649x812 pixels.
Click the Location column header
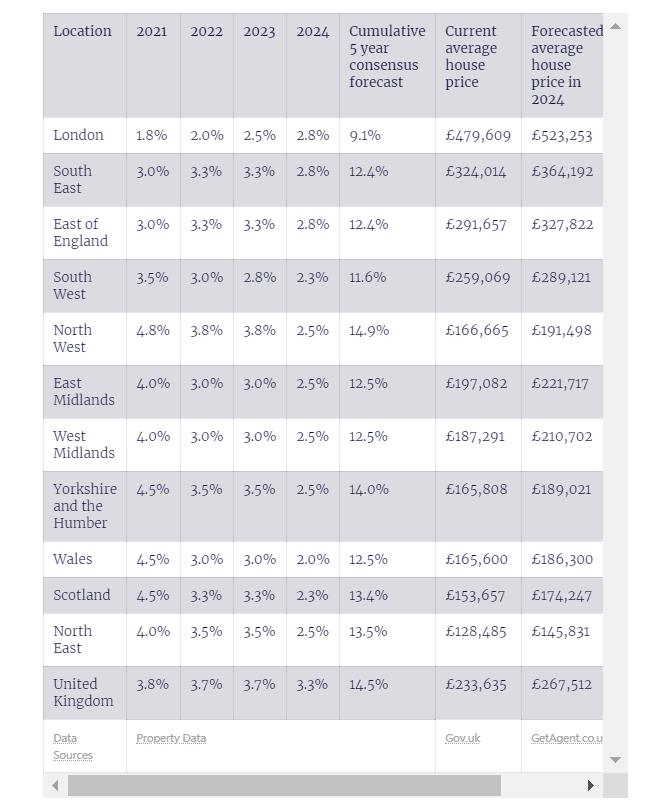tap(82, 31)
